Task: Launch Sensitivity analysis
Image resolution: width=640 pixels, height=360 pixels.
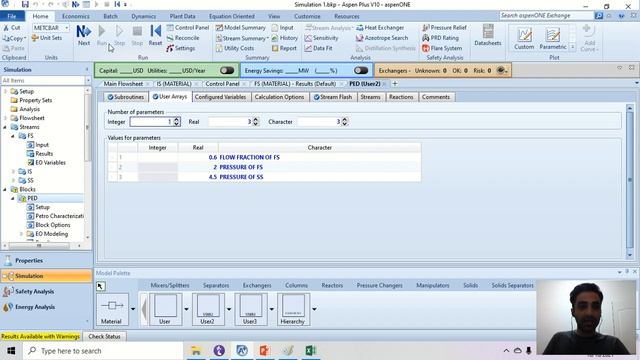Action: (x=322, y=38)
